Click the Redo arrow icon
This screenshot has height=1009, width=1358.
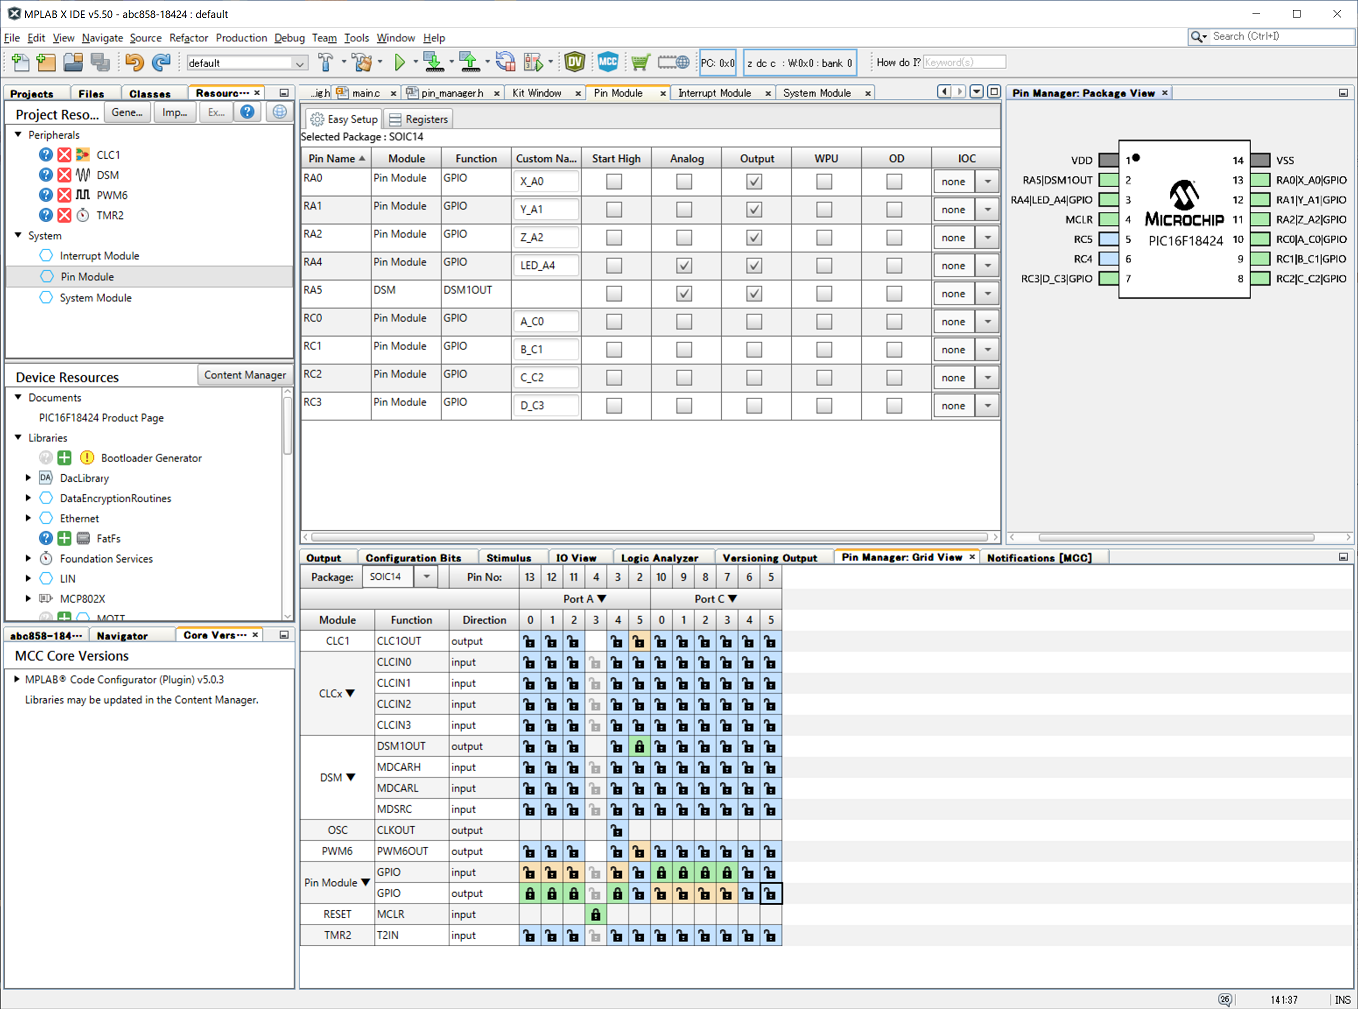pyautogui.click(x=161, y=62)
